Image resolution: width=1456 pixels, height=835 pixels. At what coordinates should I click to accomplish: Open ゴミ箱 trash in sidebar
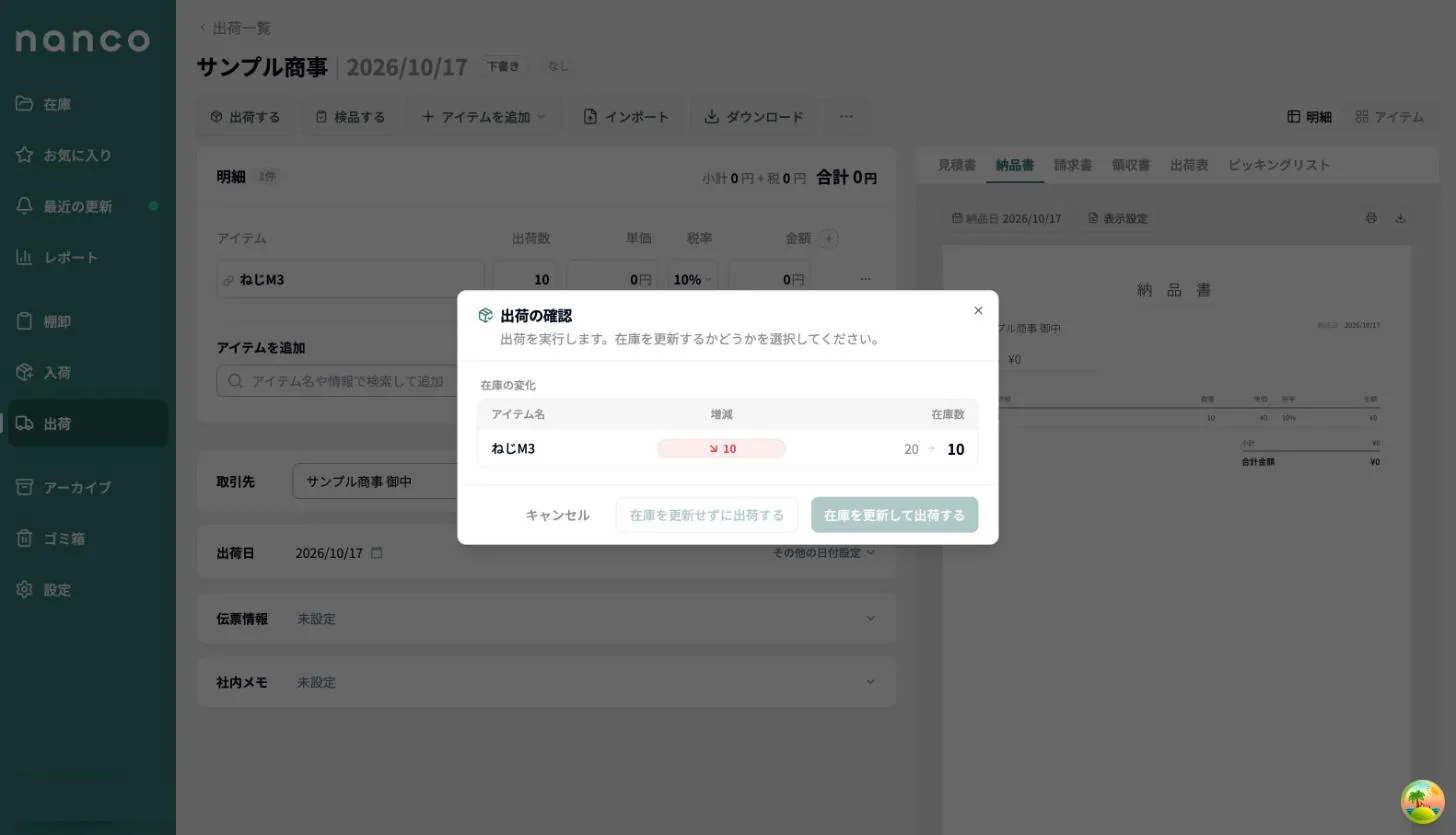click(87, 538)
